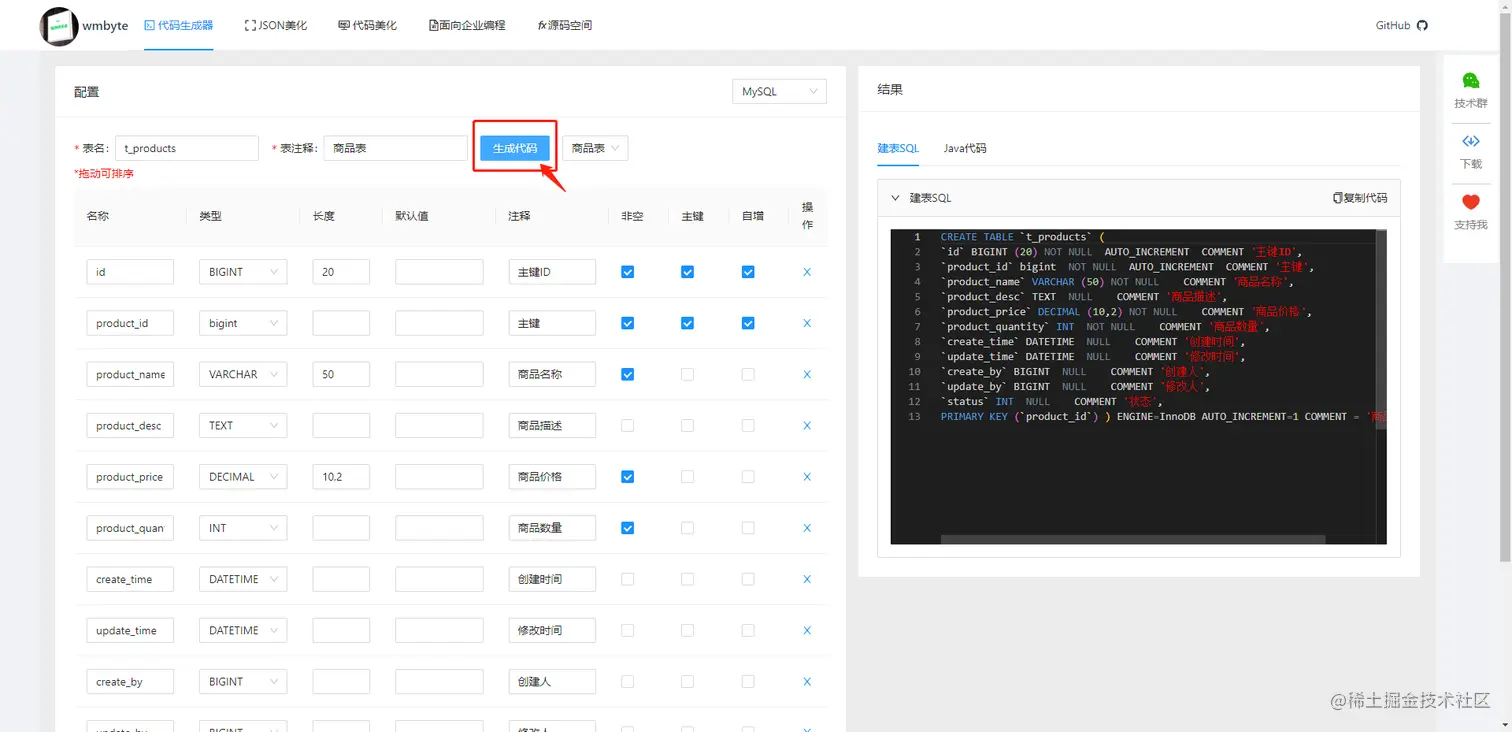This screenshot has width=1512, height=732.
Task: Click the 生成代码 button
Action: click(515, 148)
